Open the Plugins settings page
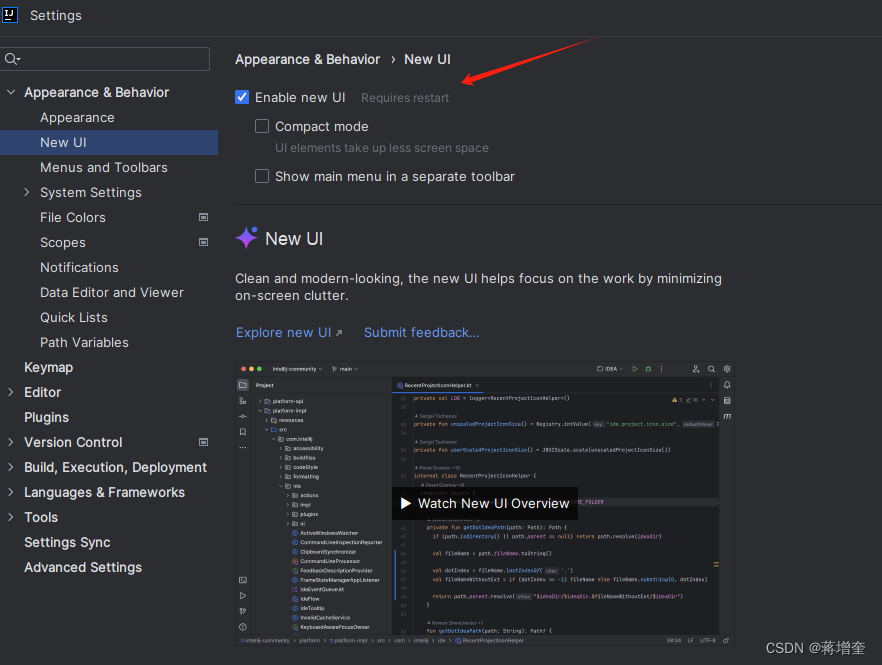The width and height of the screenshot is (882, 665). [46, 417]
